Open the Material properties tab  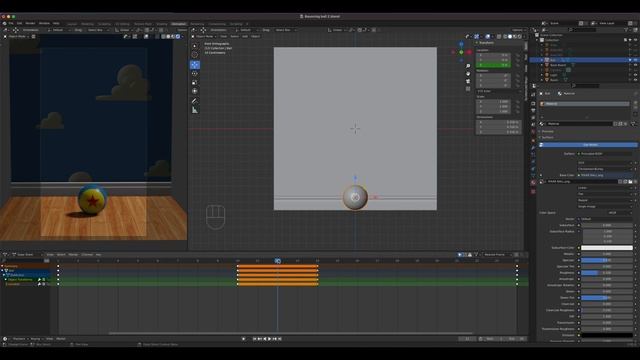[533, 183]
